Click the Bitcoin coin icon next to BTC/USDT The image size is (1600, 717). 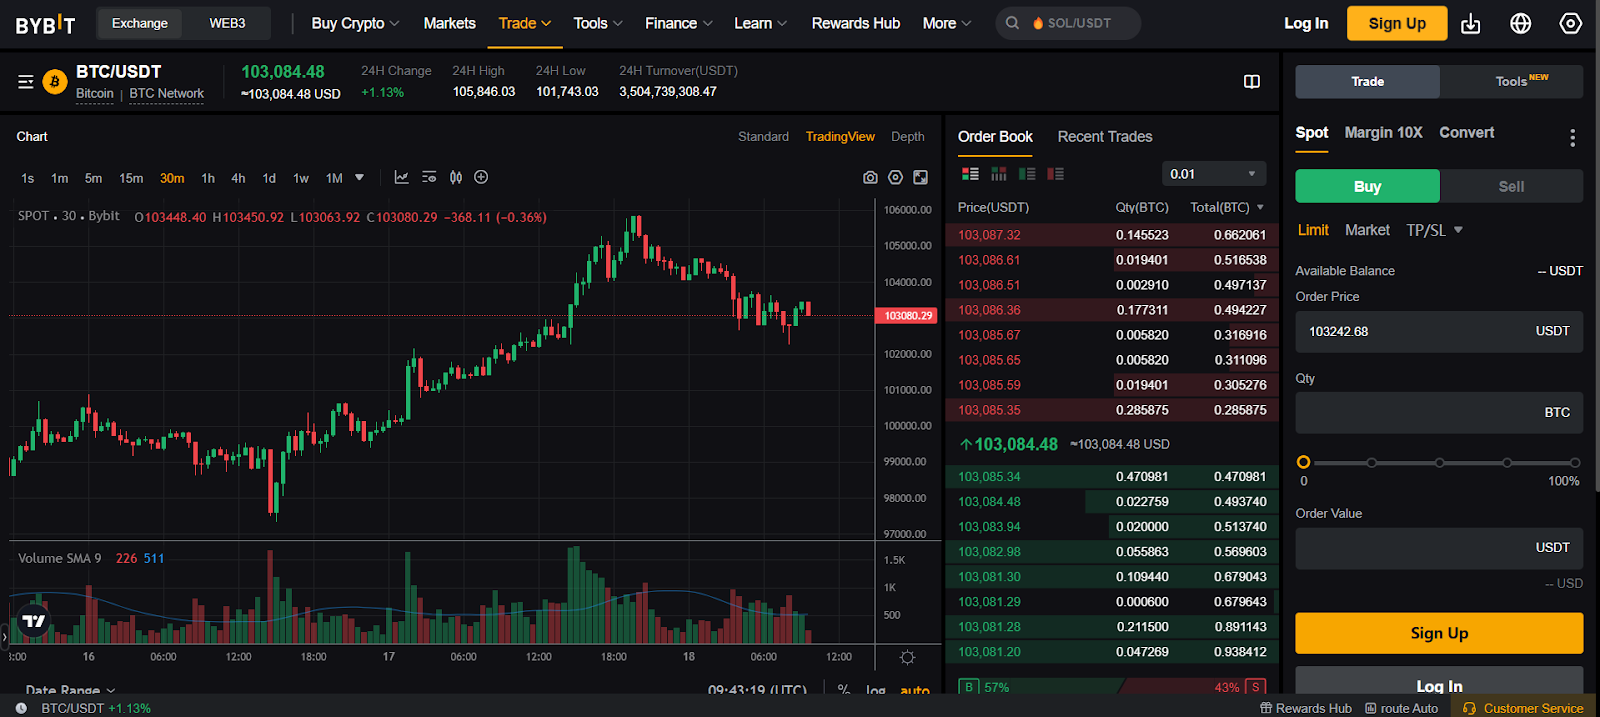point(55,82)
